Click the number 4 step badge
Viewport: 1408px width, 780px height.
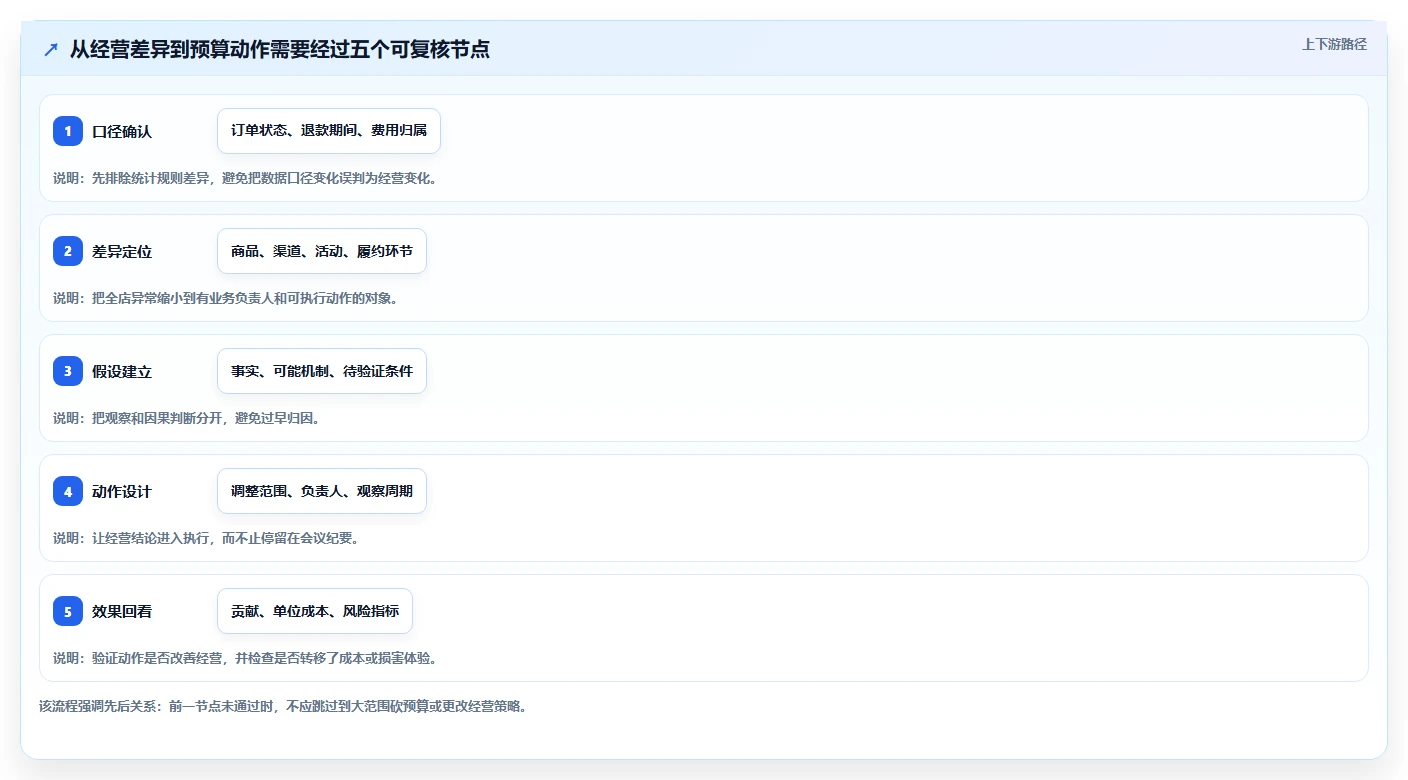click(x=68, y=491)
